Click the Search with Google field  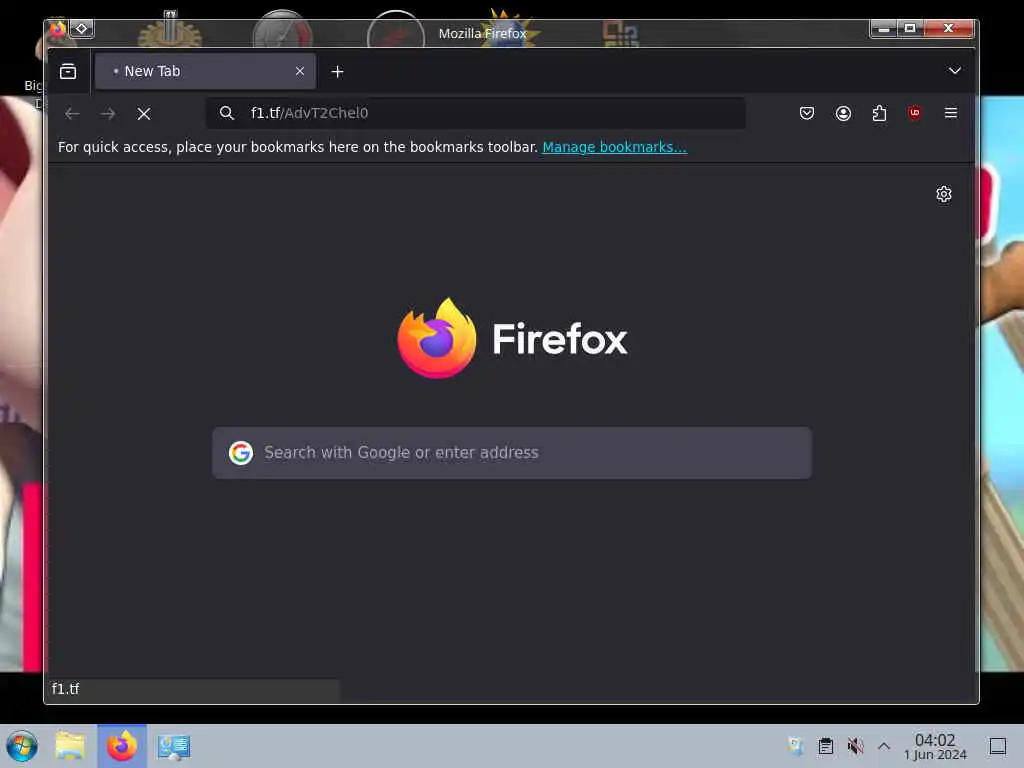512,453
